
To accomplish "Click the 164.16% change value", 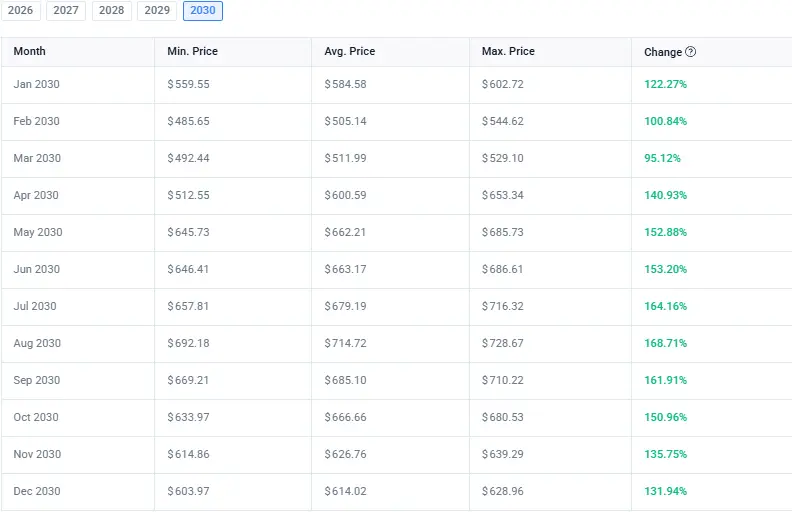I will coord(665,306).
